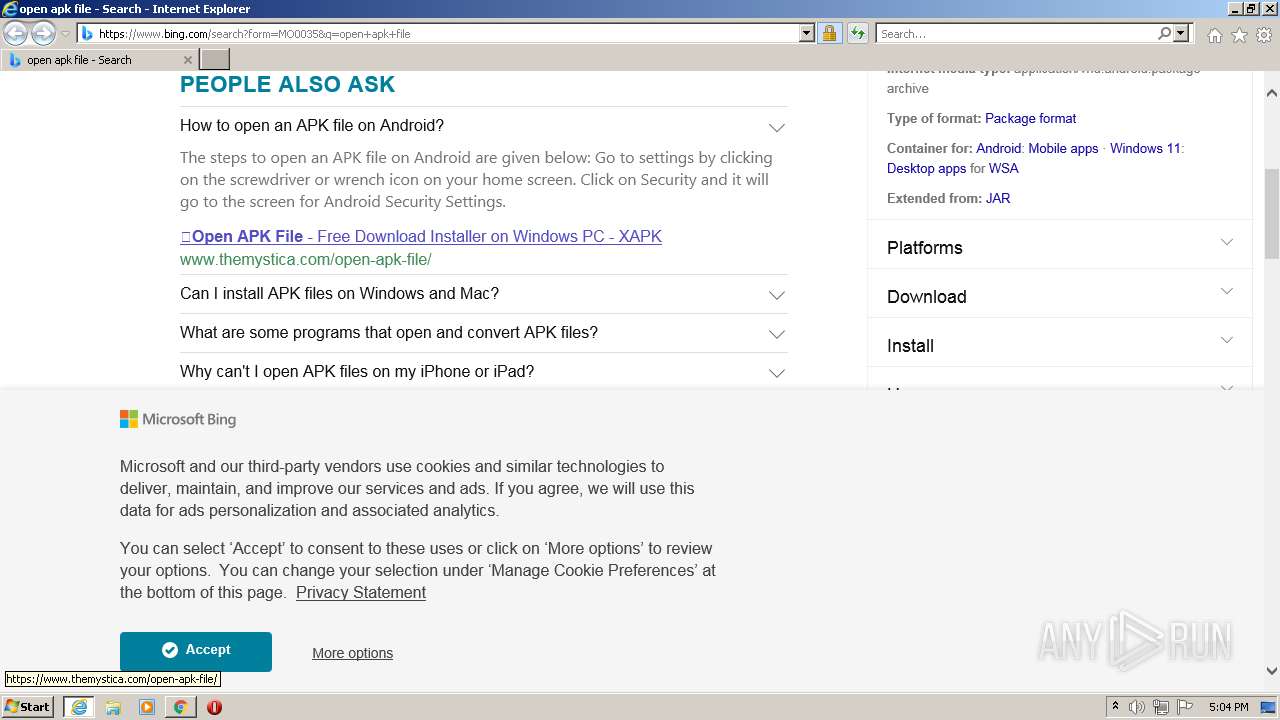Open the 'Desktop apps' link

point(926,168)
